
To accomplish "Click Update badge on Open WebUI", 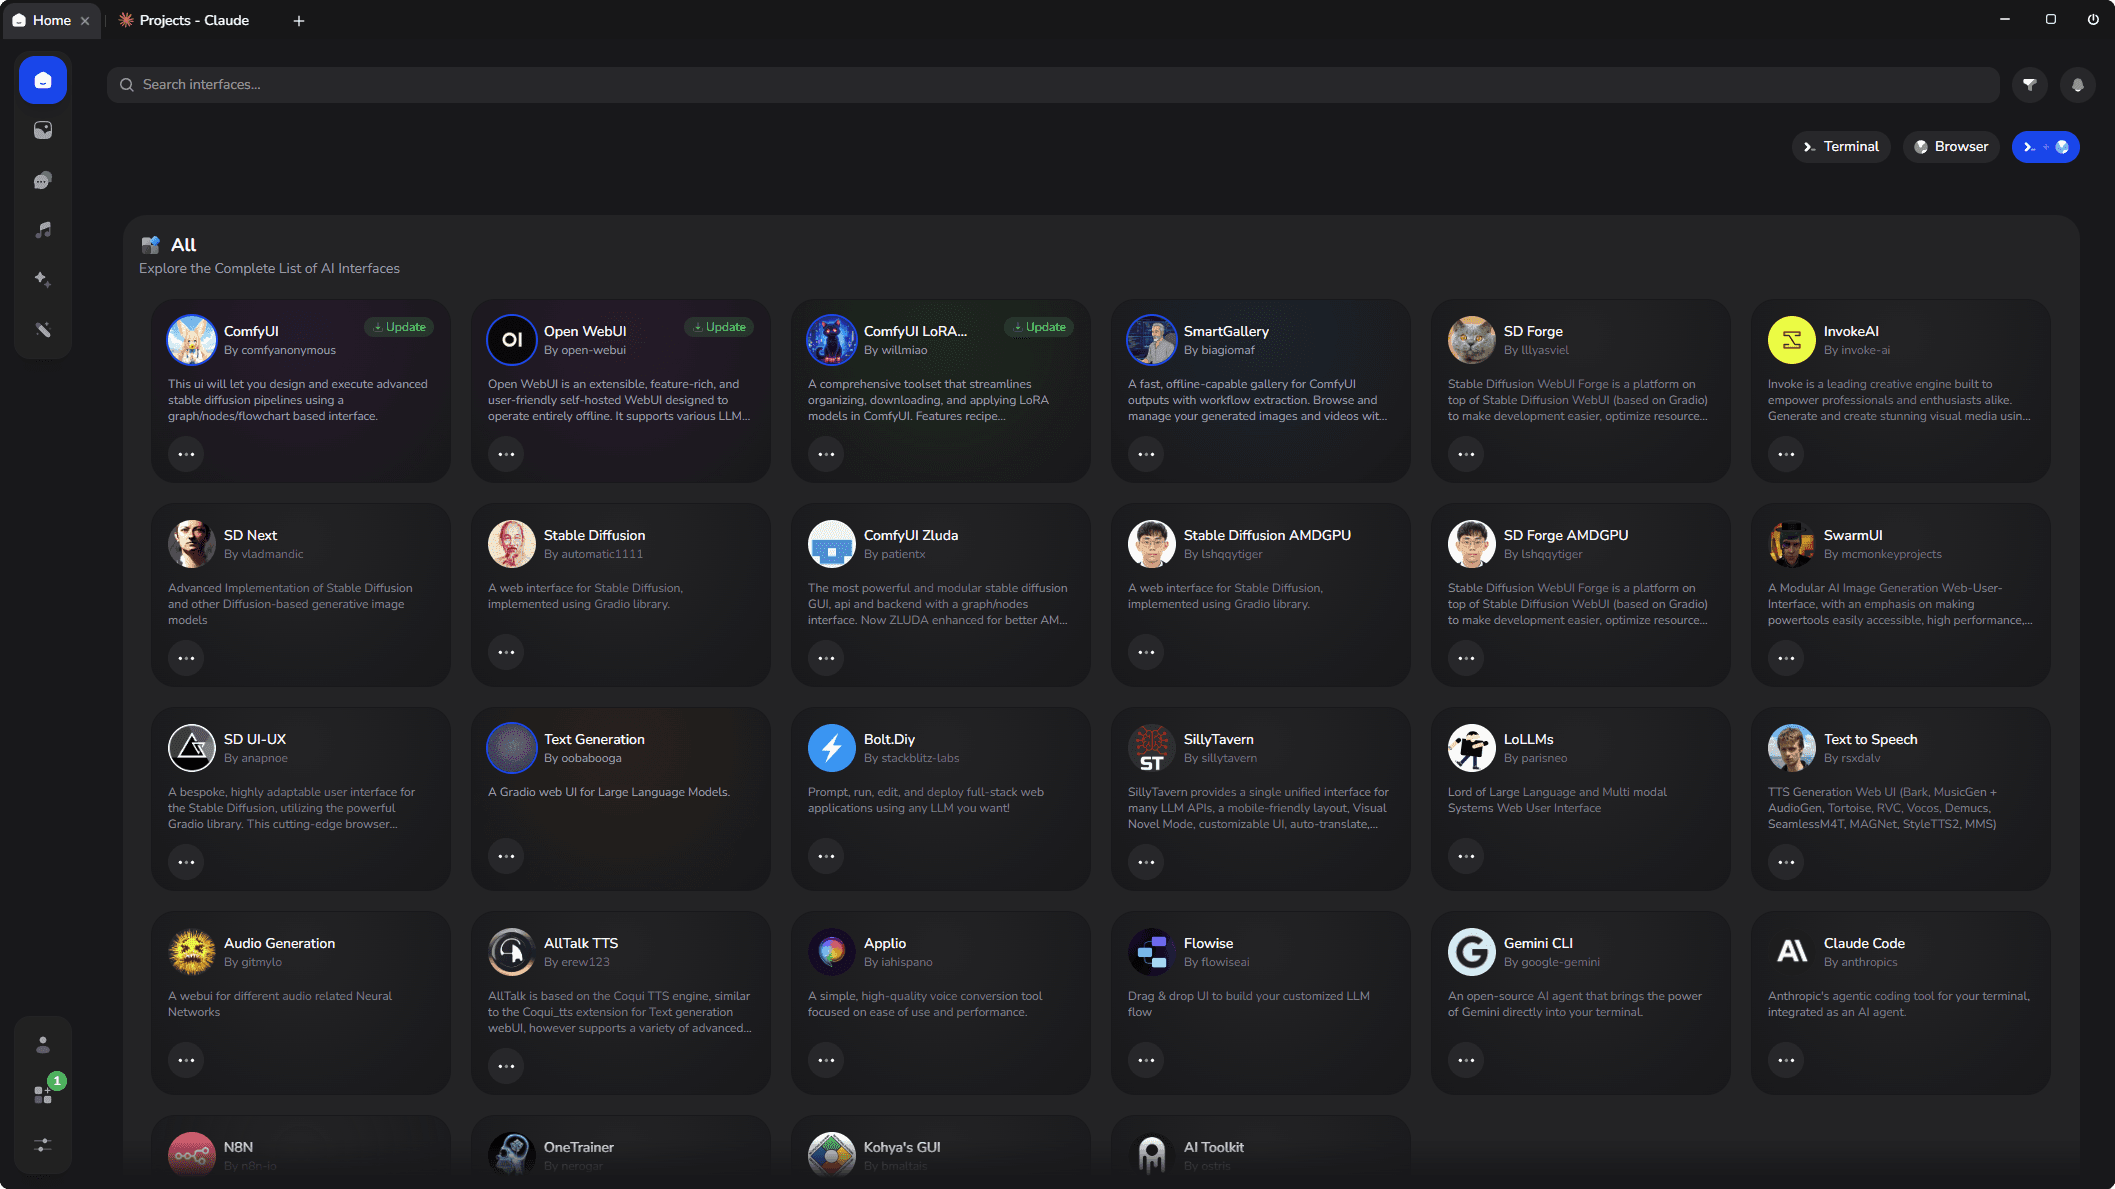I will (719, 327).
